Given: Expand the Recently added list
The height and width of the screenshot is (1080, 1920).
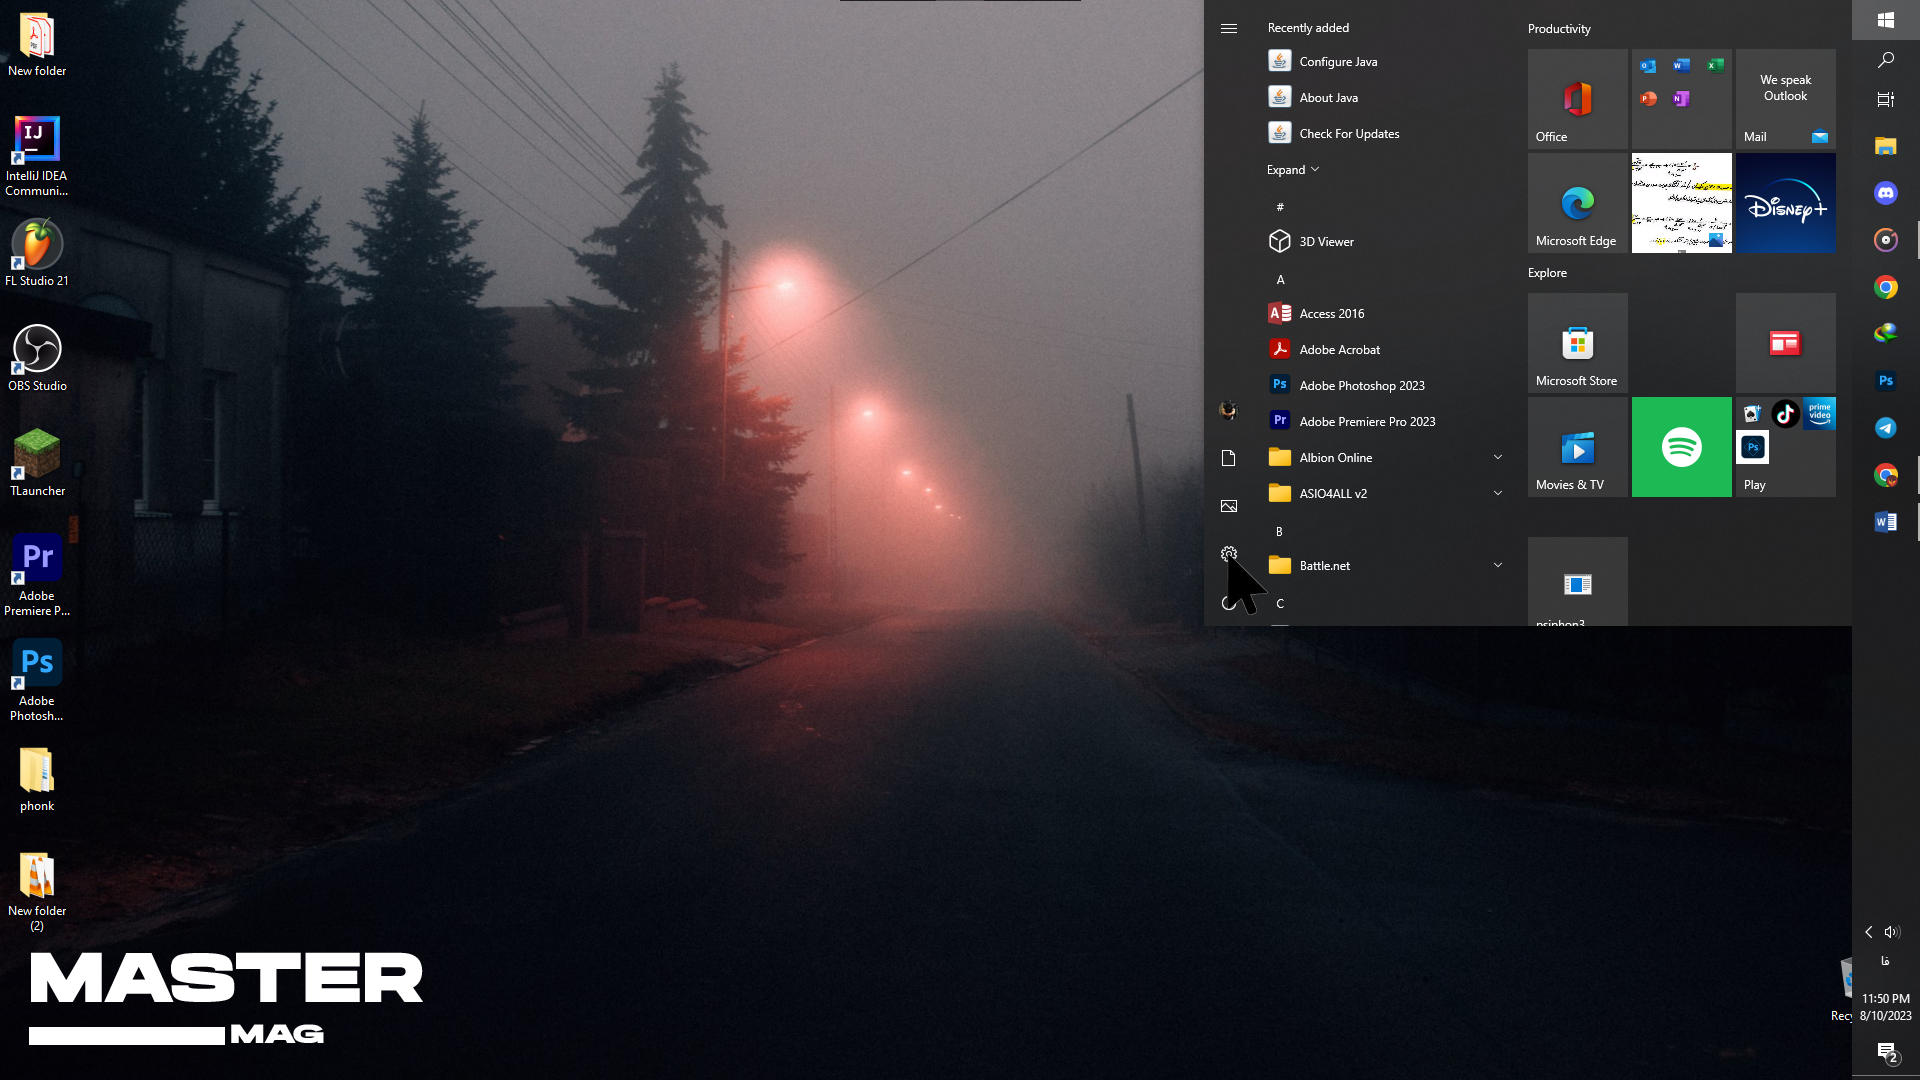Looking at the screenshot, I should pos(1293,170).
